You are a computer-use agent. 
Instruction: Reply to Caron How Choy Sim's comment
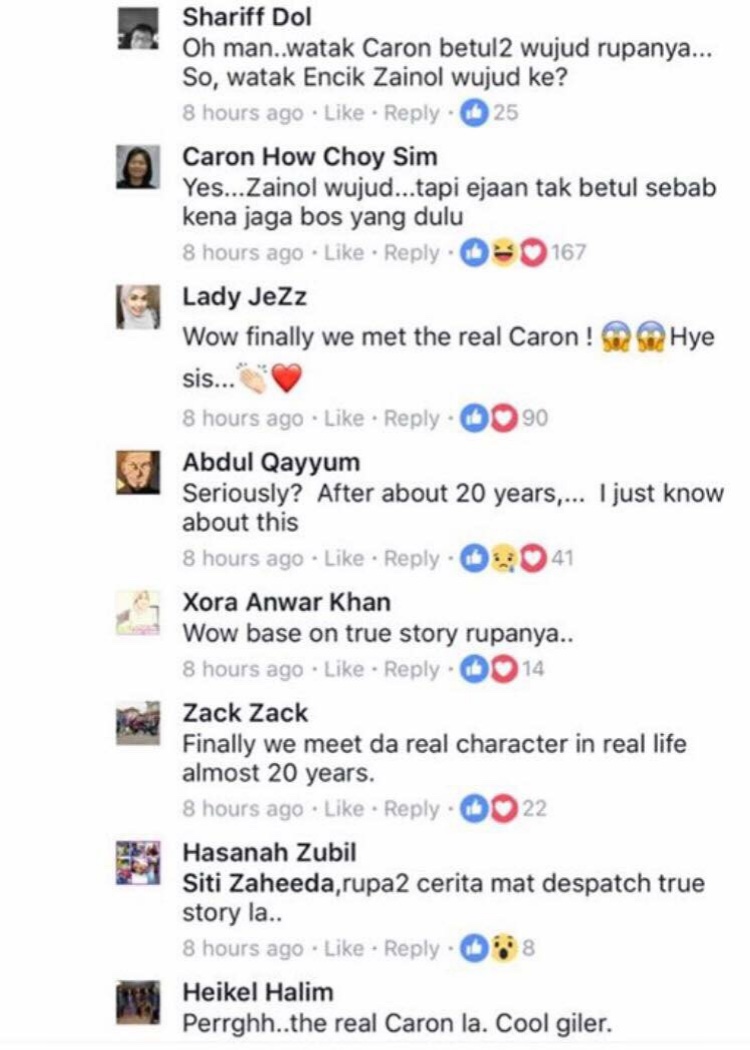coord(412,252)
